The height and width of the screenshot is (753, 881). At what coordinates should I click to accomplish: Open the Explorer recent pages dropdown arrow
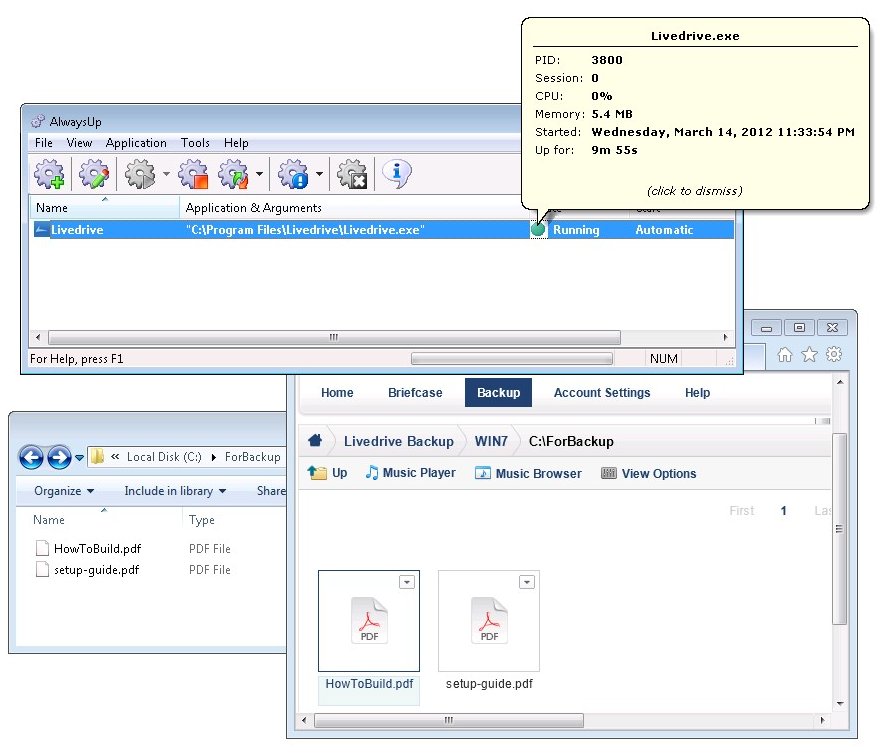(79, 457)
